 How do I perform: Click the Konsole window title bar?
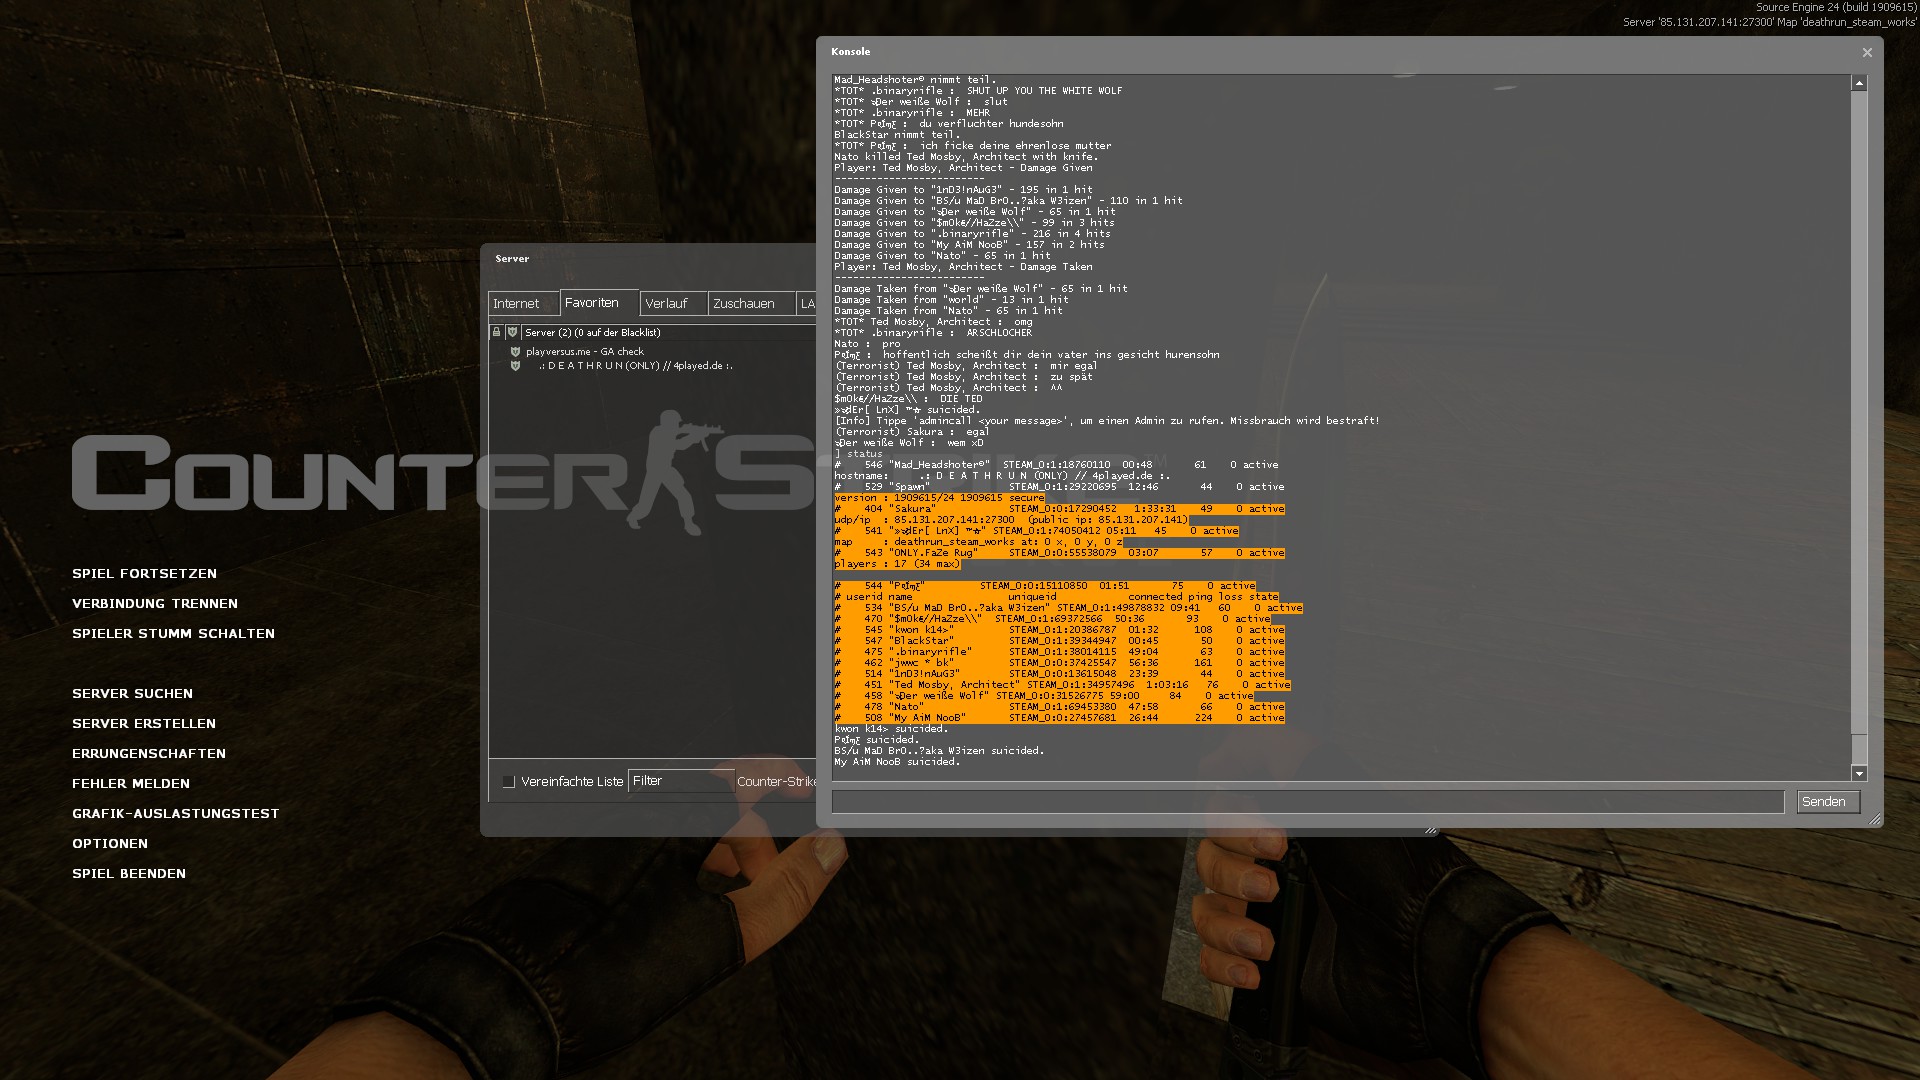pos(1340,52)
